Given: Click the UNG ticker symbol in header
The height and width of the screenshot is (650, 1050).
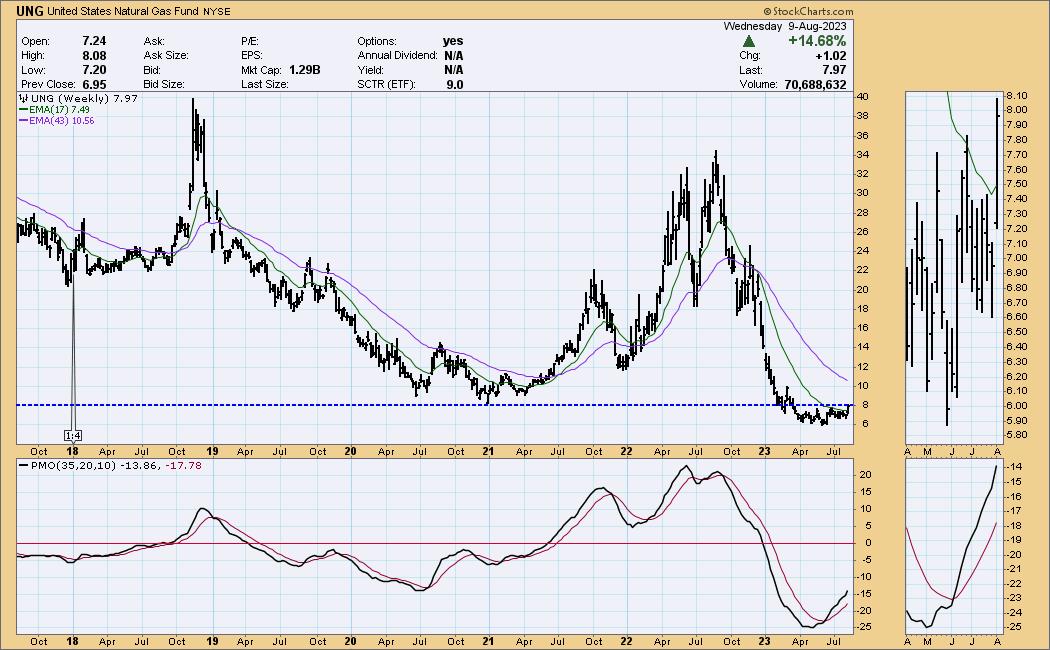Looking at the screenshot, I should pos(30,11).
